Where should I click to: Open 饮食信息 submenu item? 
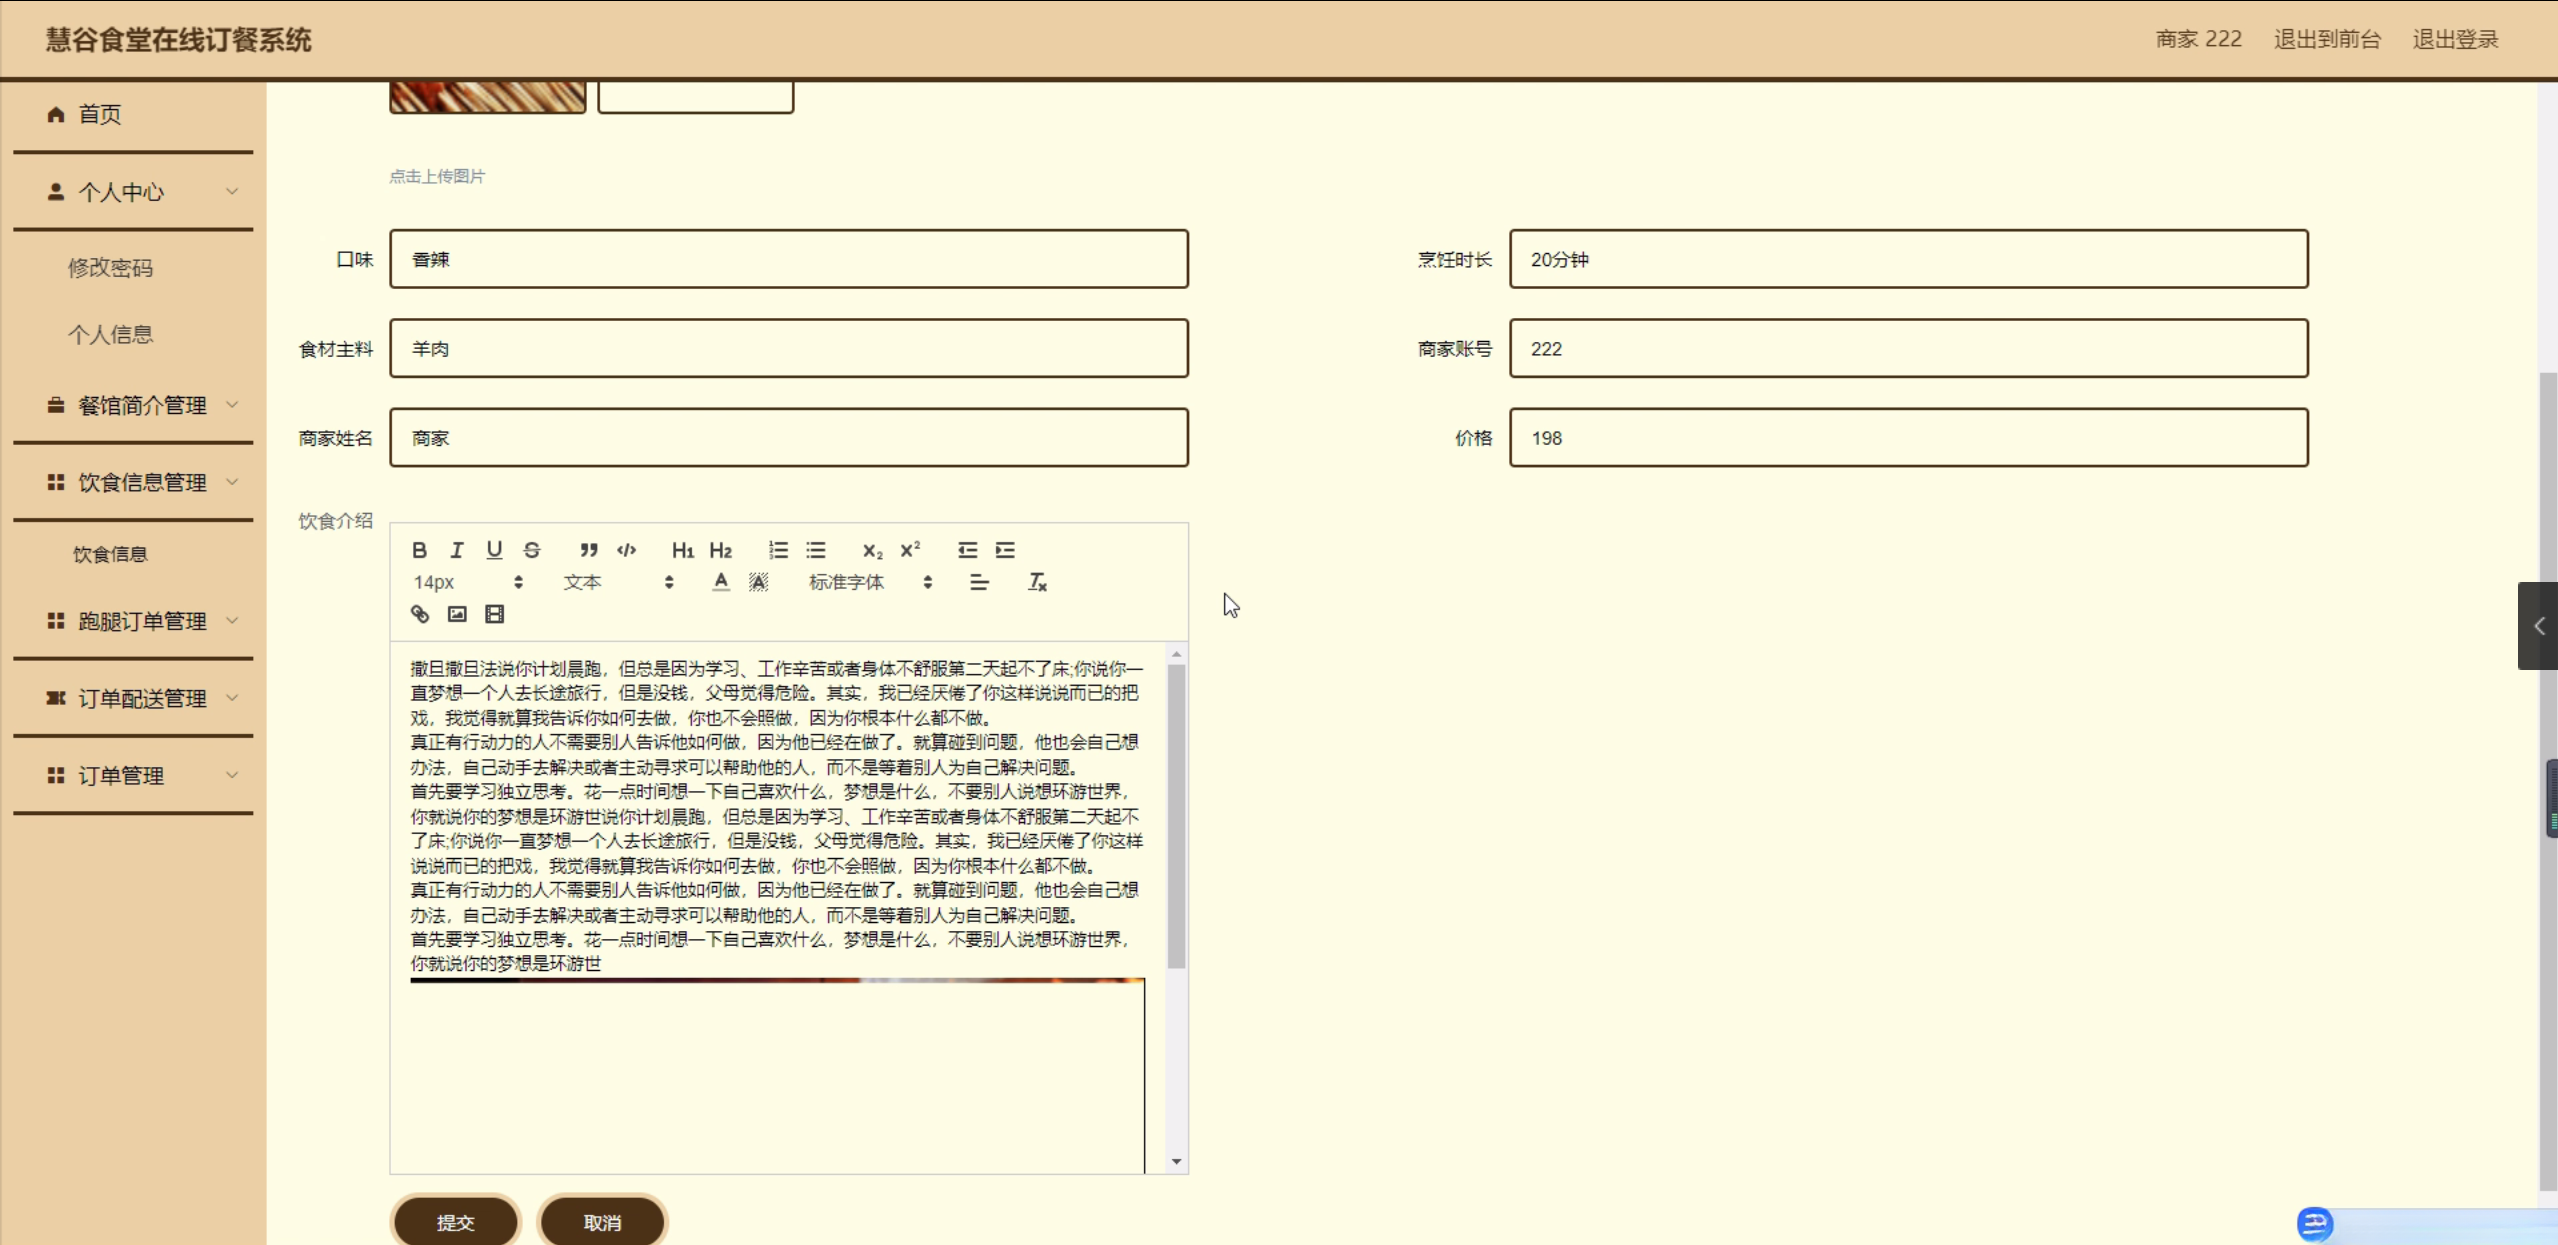[x=110, y=554]
